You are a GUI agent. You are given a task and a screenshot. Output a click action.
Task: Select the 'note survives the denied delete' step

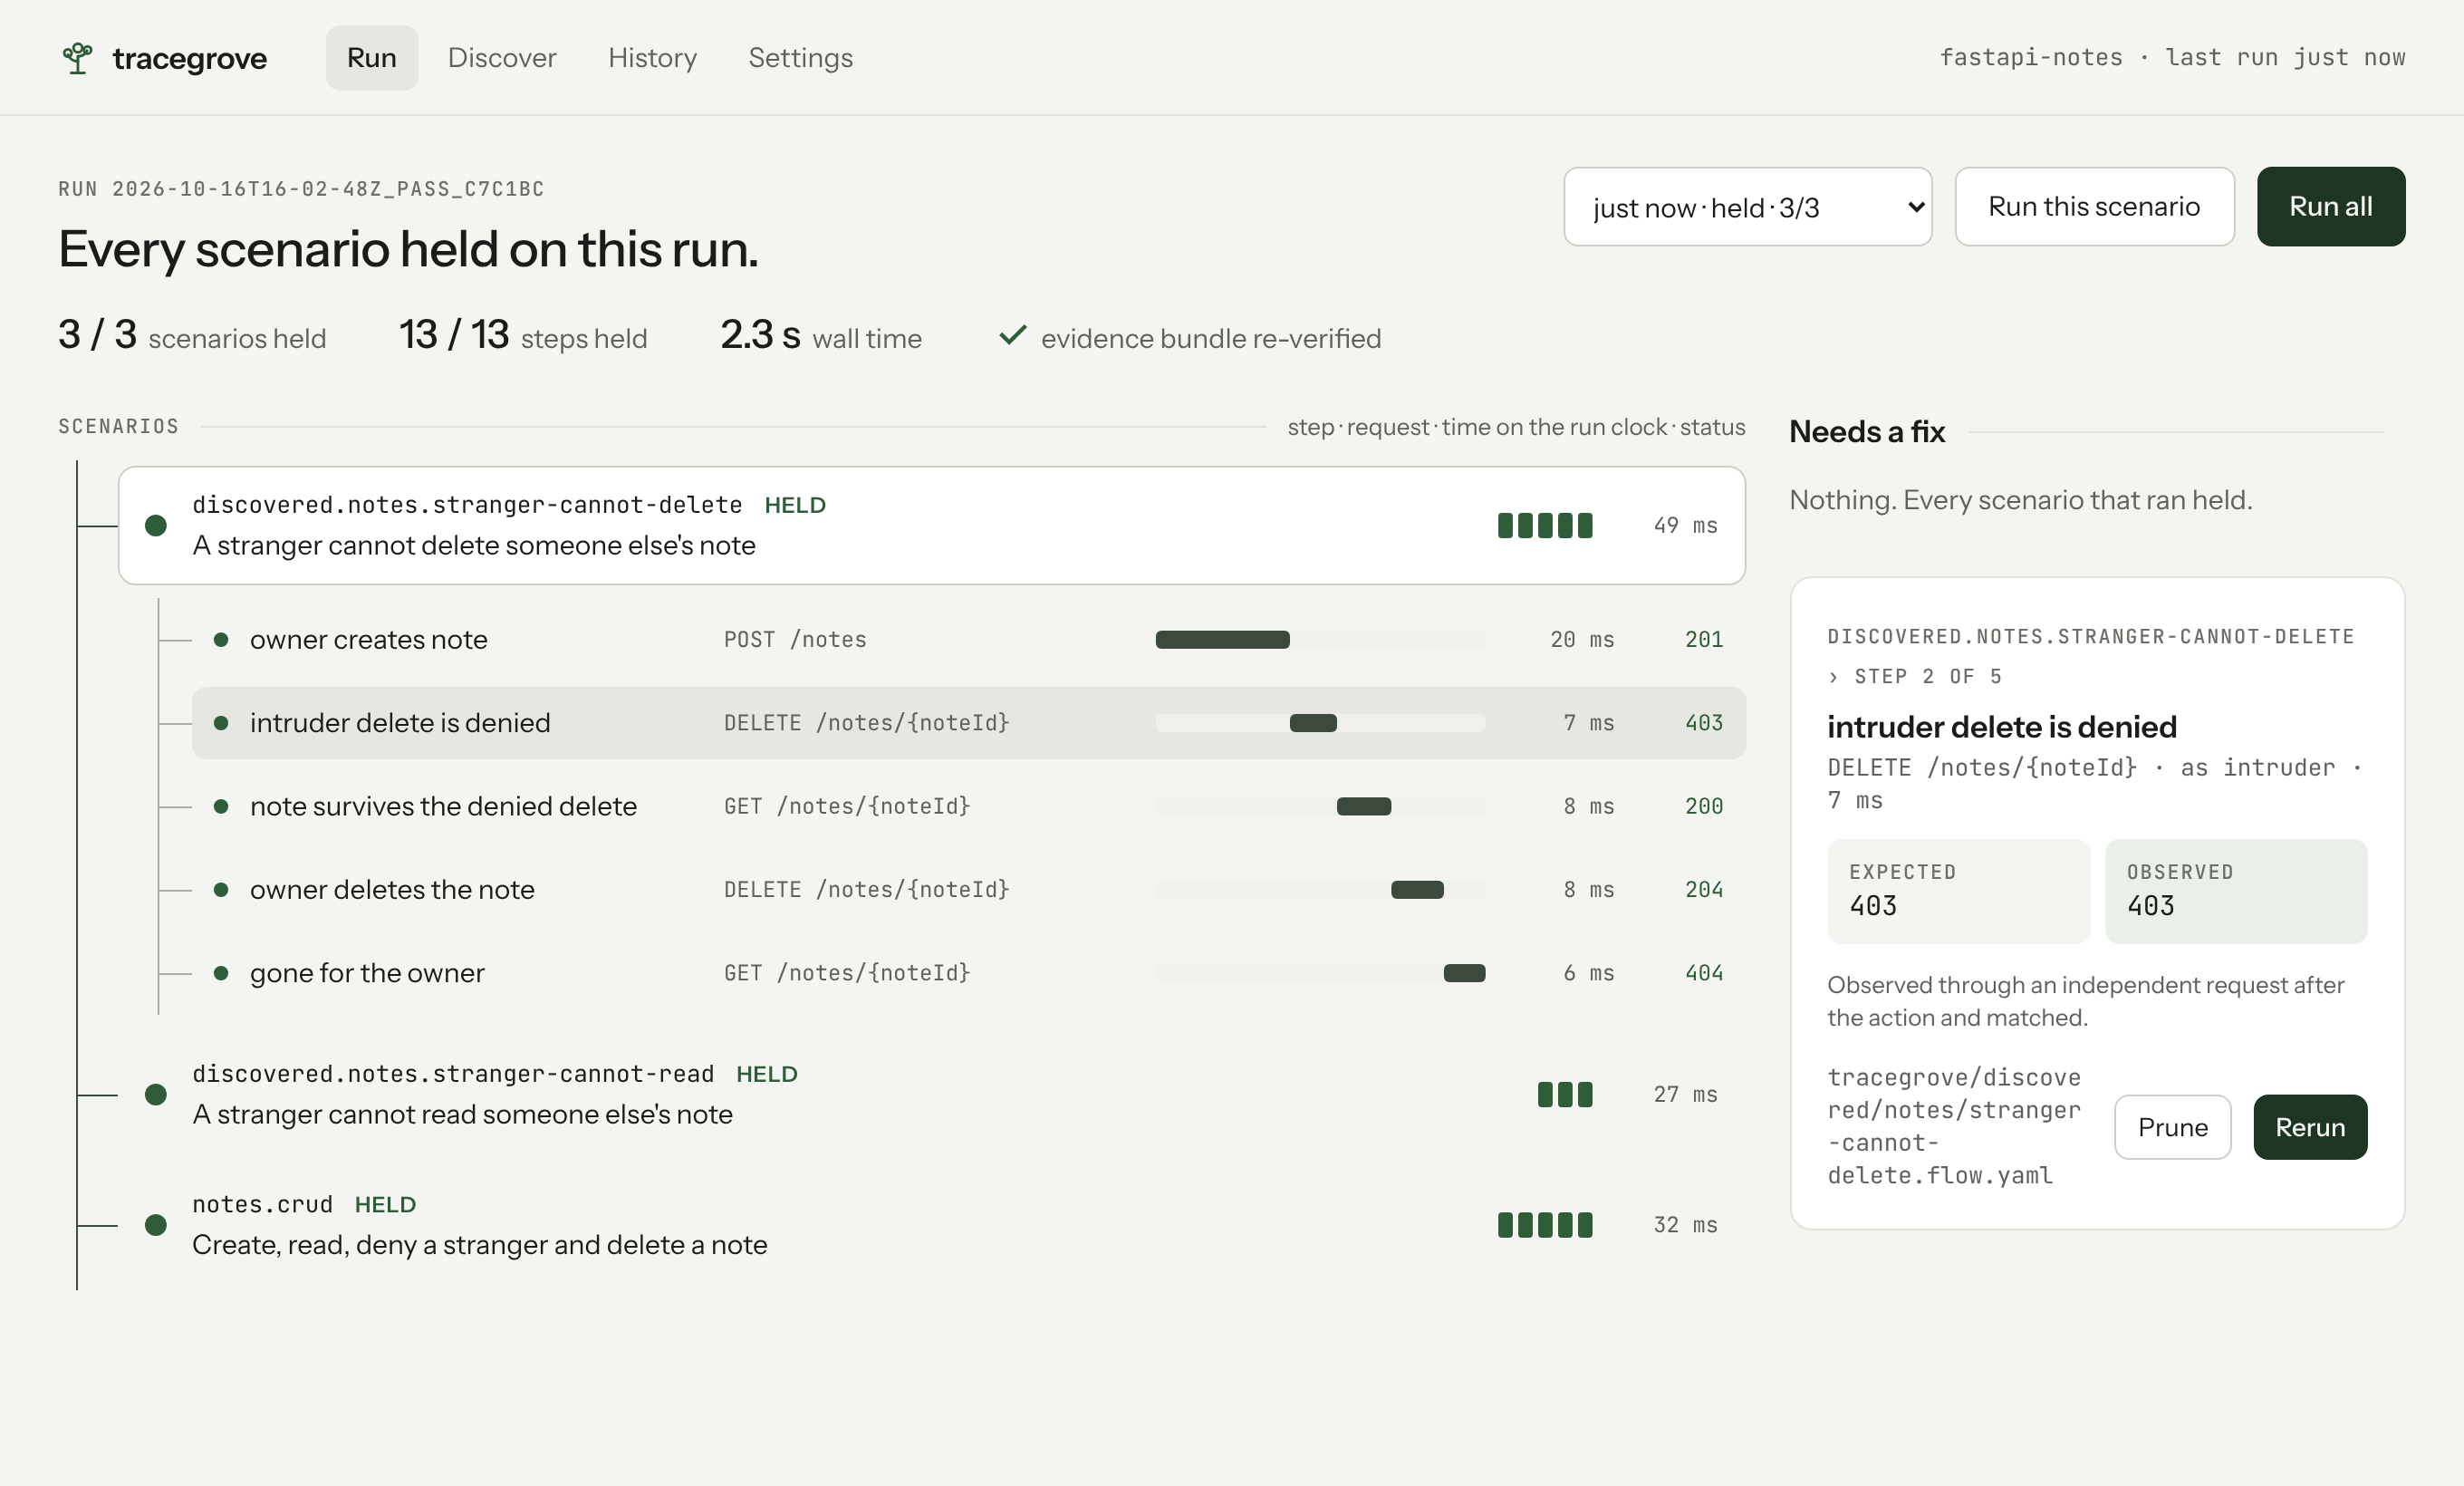tap(968, 806)
